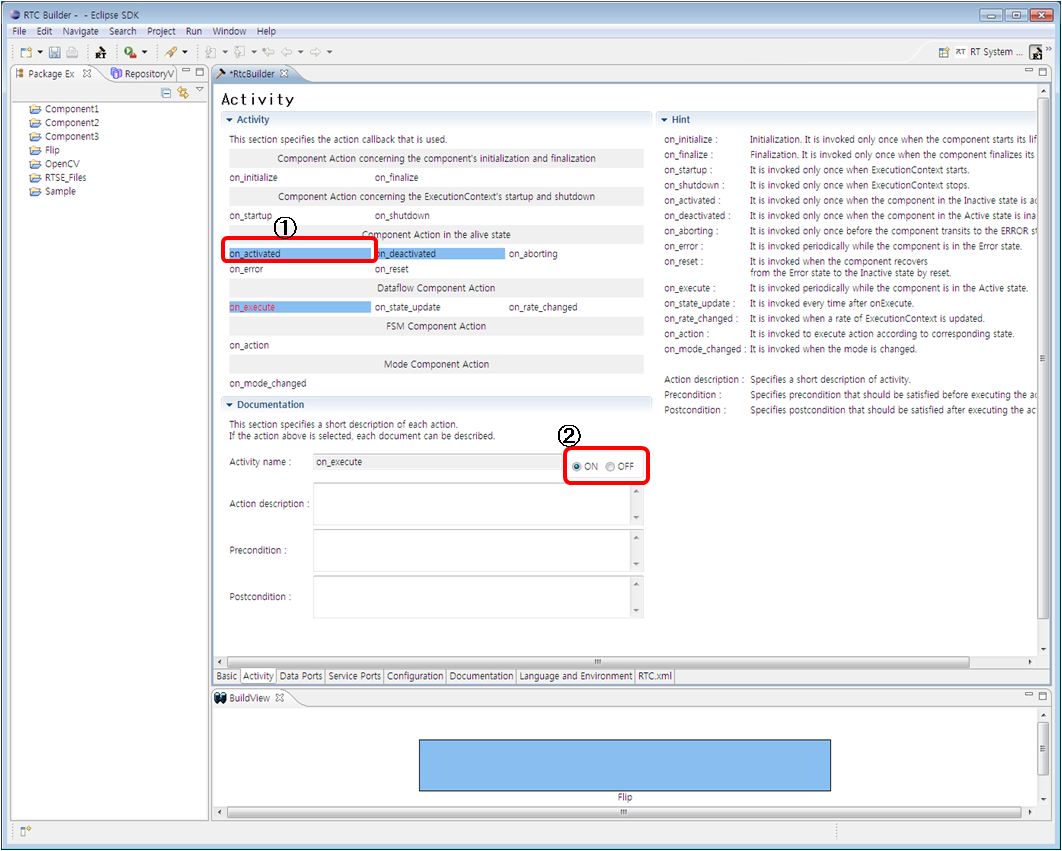Switch to the RT System perspective
Image resolution: width=1062 pixels, height=851 pixels.
click(990, 52)
